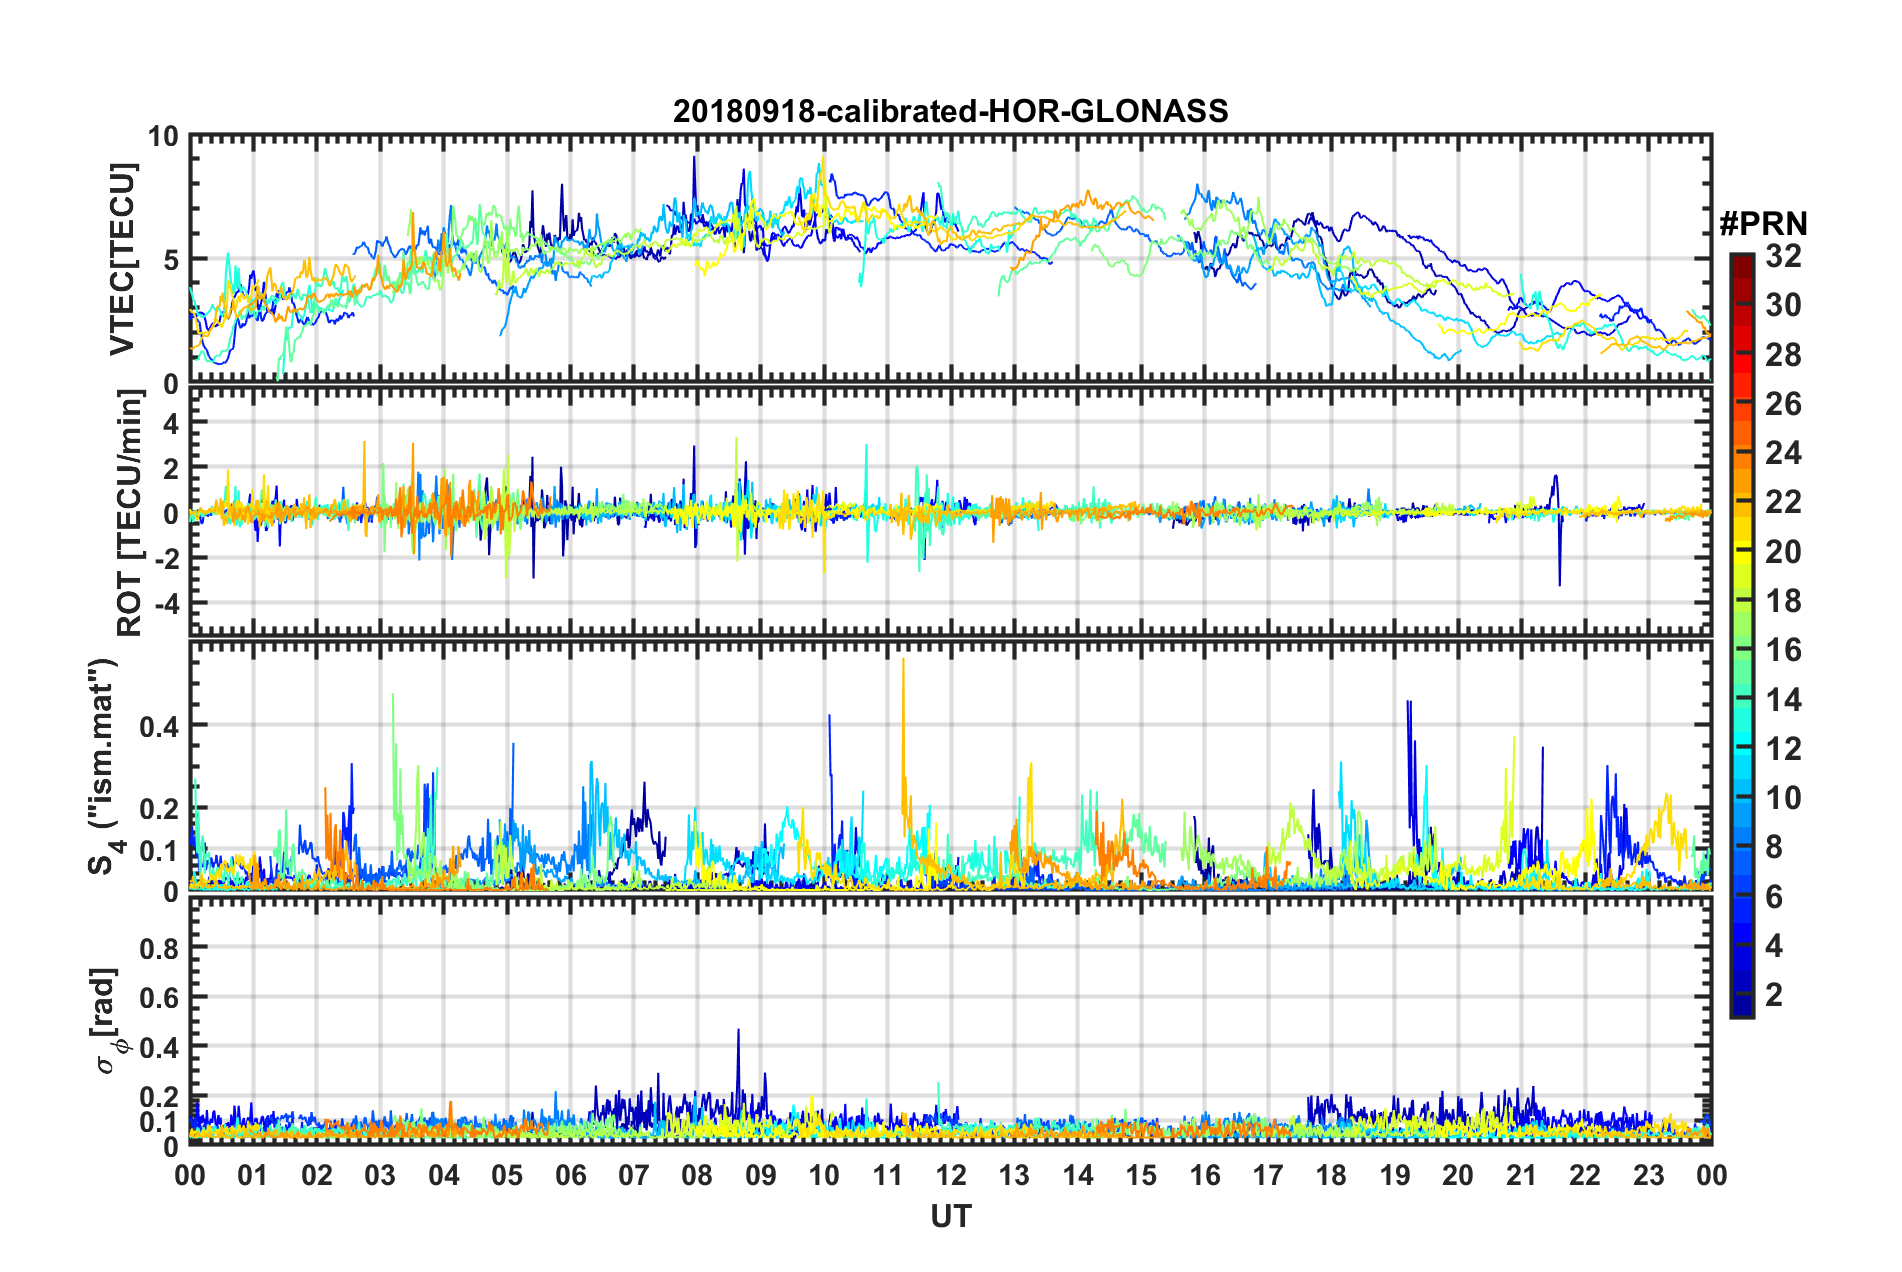Click colorbar tick label 18

point(1783,601)
